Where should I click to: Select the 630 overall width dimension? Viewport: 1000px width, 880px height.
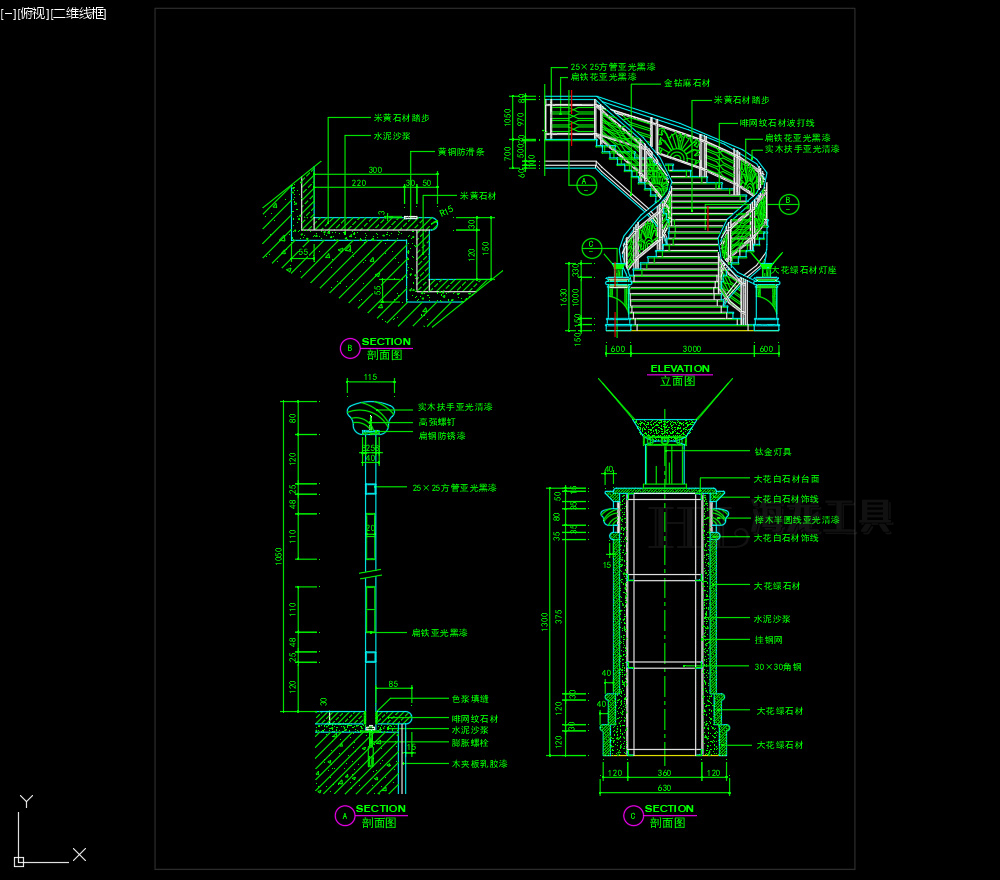pyautogui.click(x=664, y=788)
